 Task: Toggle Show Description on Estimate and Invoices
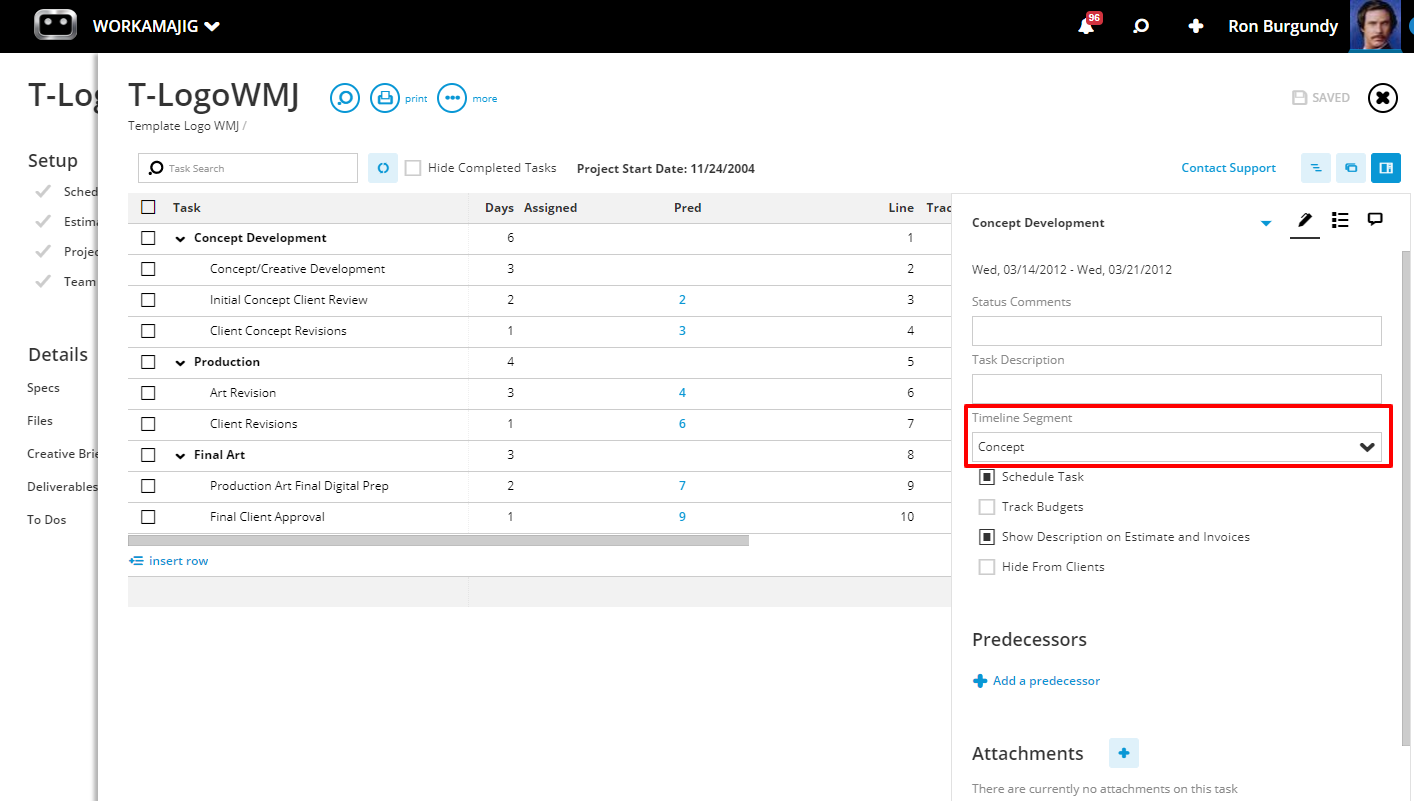987,537
